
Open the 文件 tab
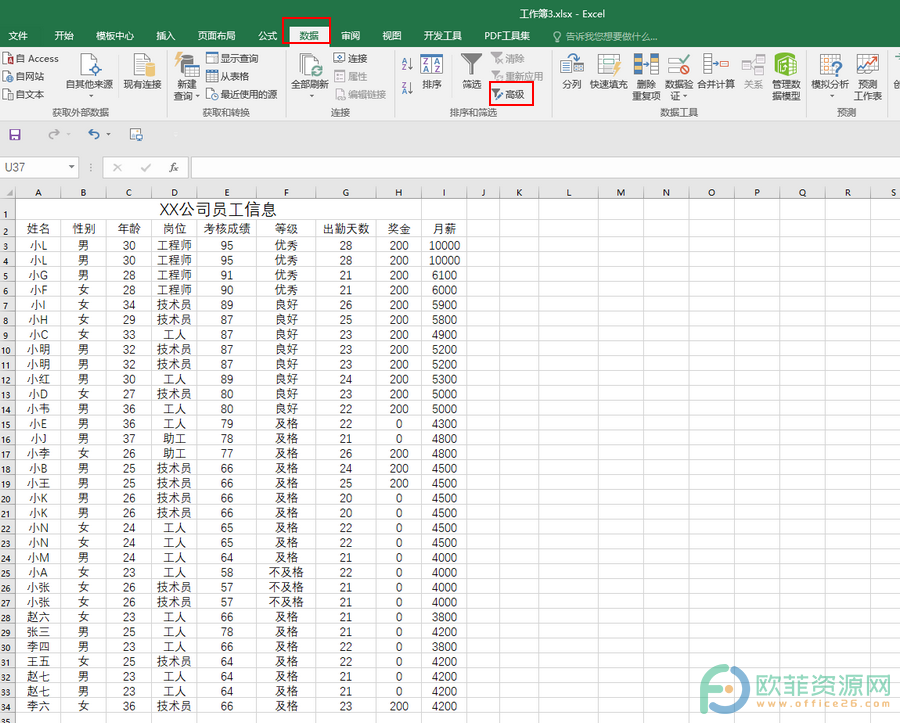tap(18, 36)
